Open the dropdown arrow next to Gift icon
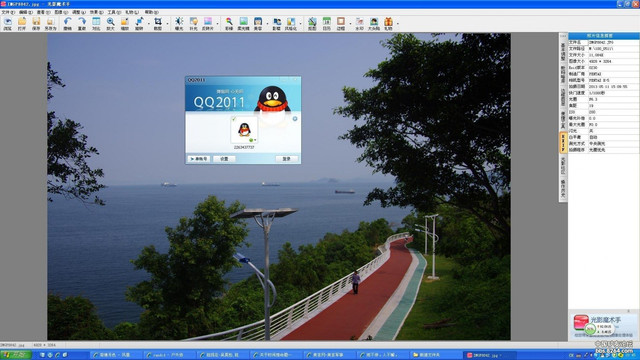This screenshot has height=360, width=640. pos(398,24)
